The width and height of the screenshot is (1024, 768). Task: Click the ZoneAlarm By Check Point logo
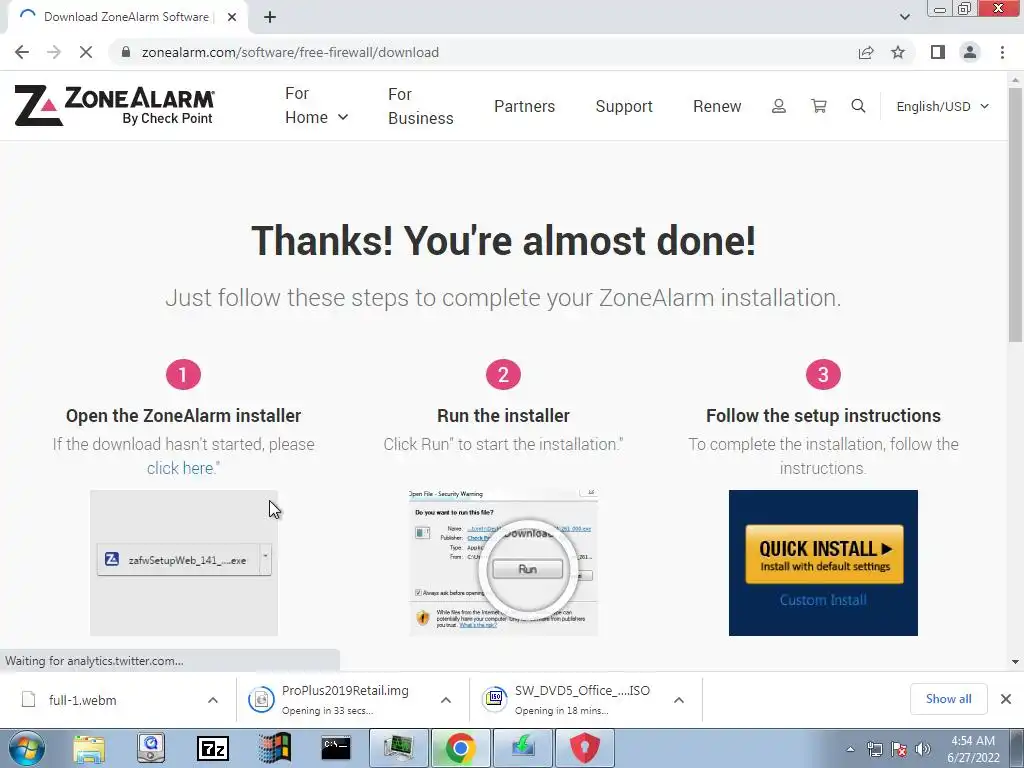tap(114, 105)
